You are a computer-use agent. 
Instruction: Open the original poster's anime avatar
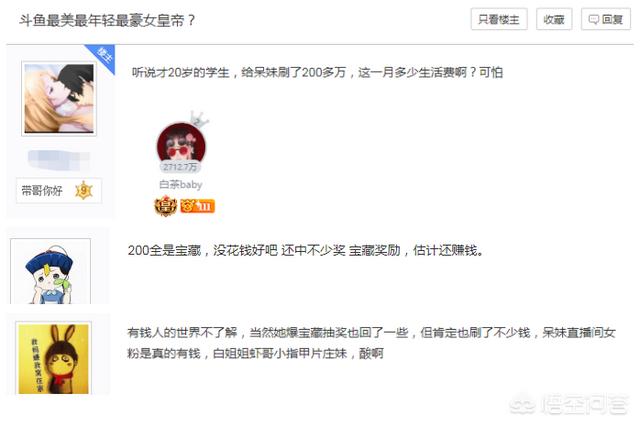point(59,98)
